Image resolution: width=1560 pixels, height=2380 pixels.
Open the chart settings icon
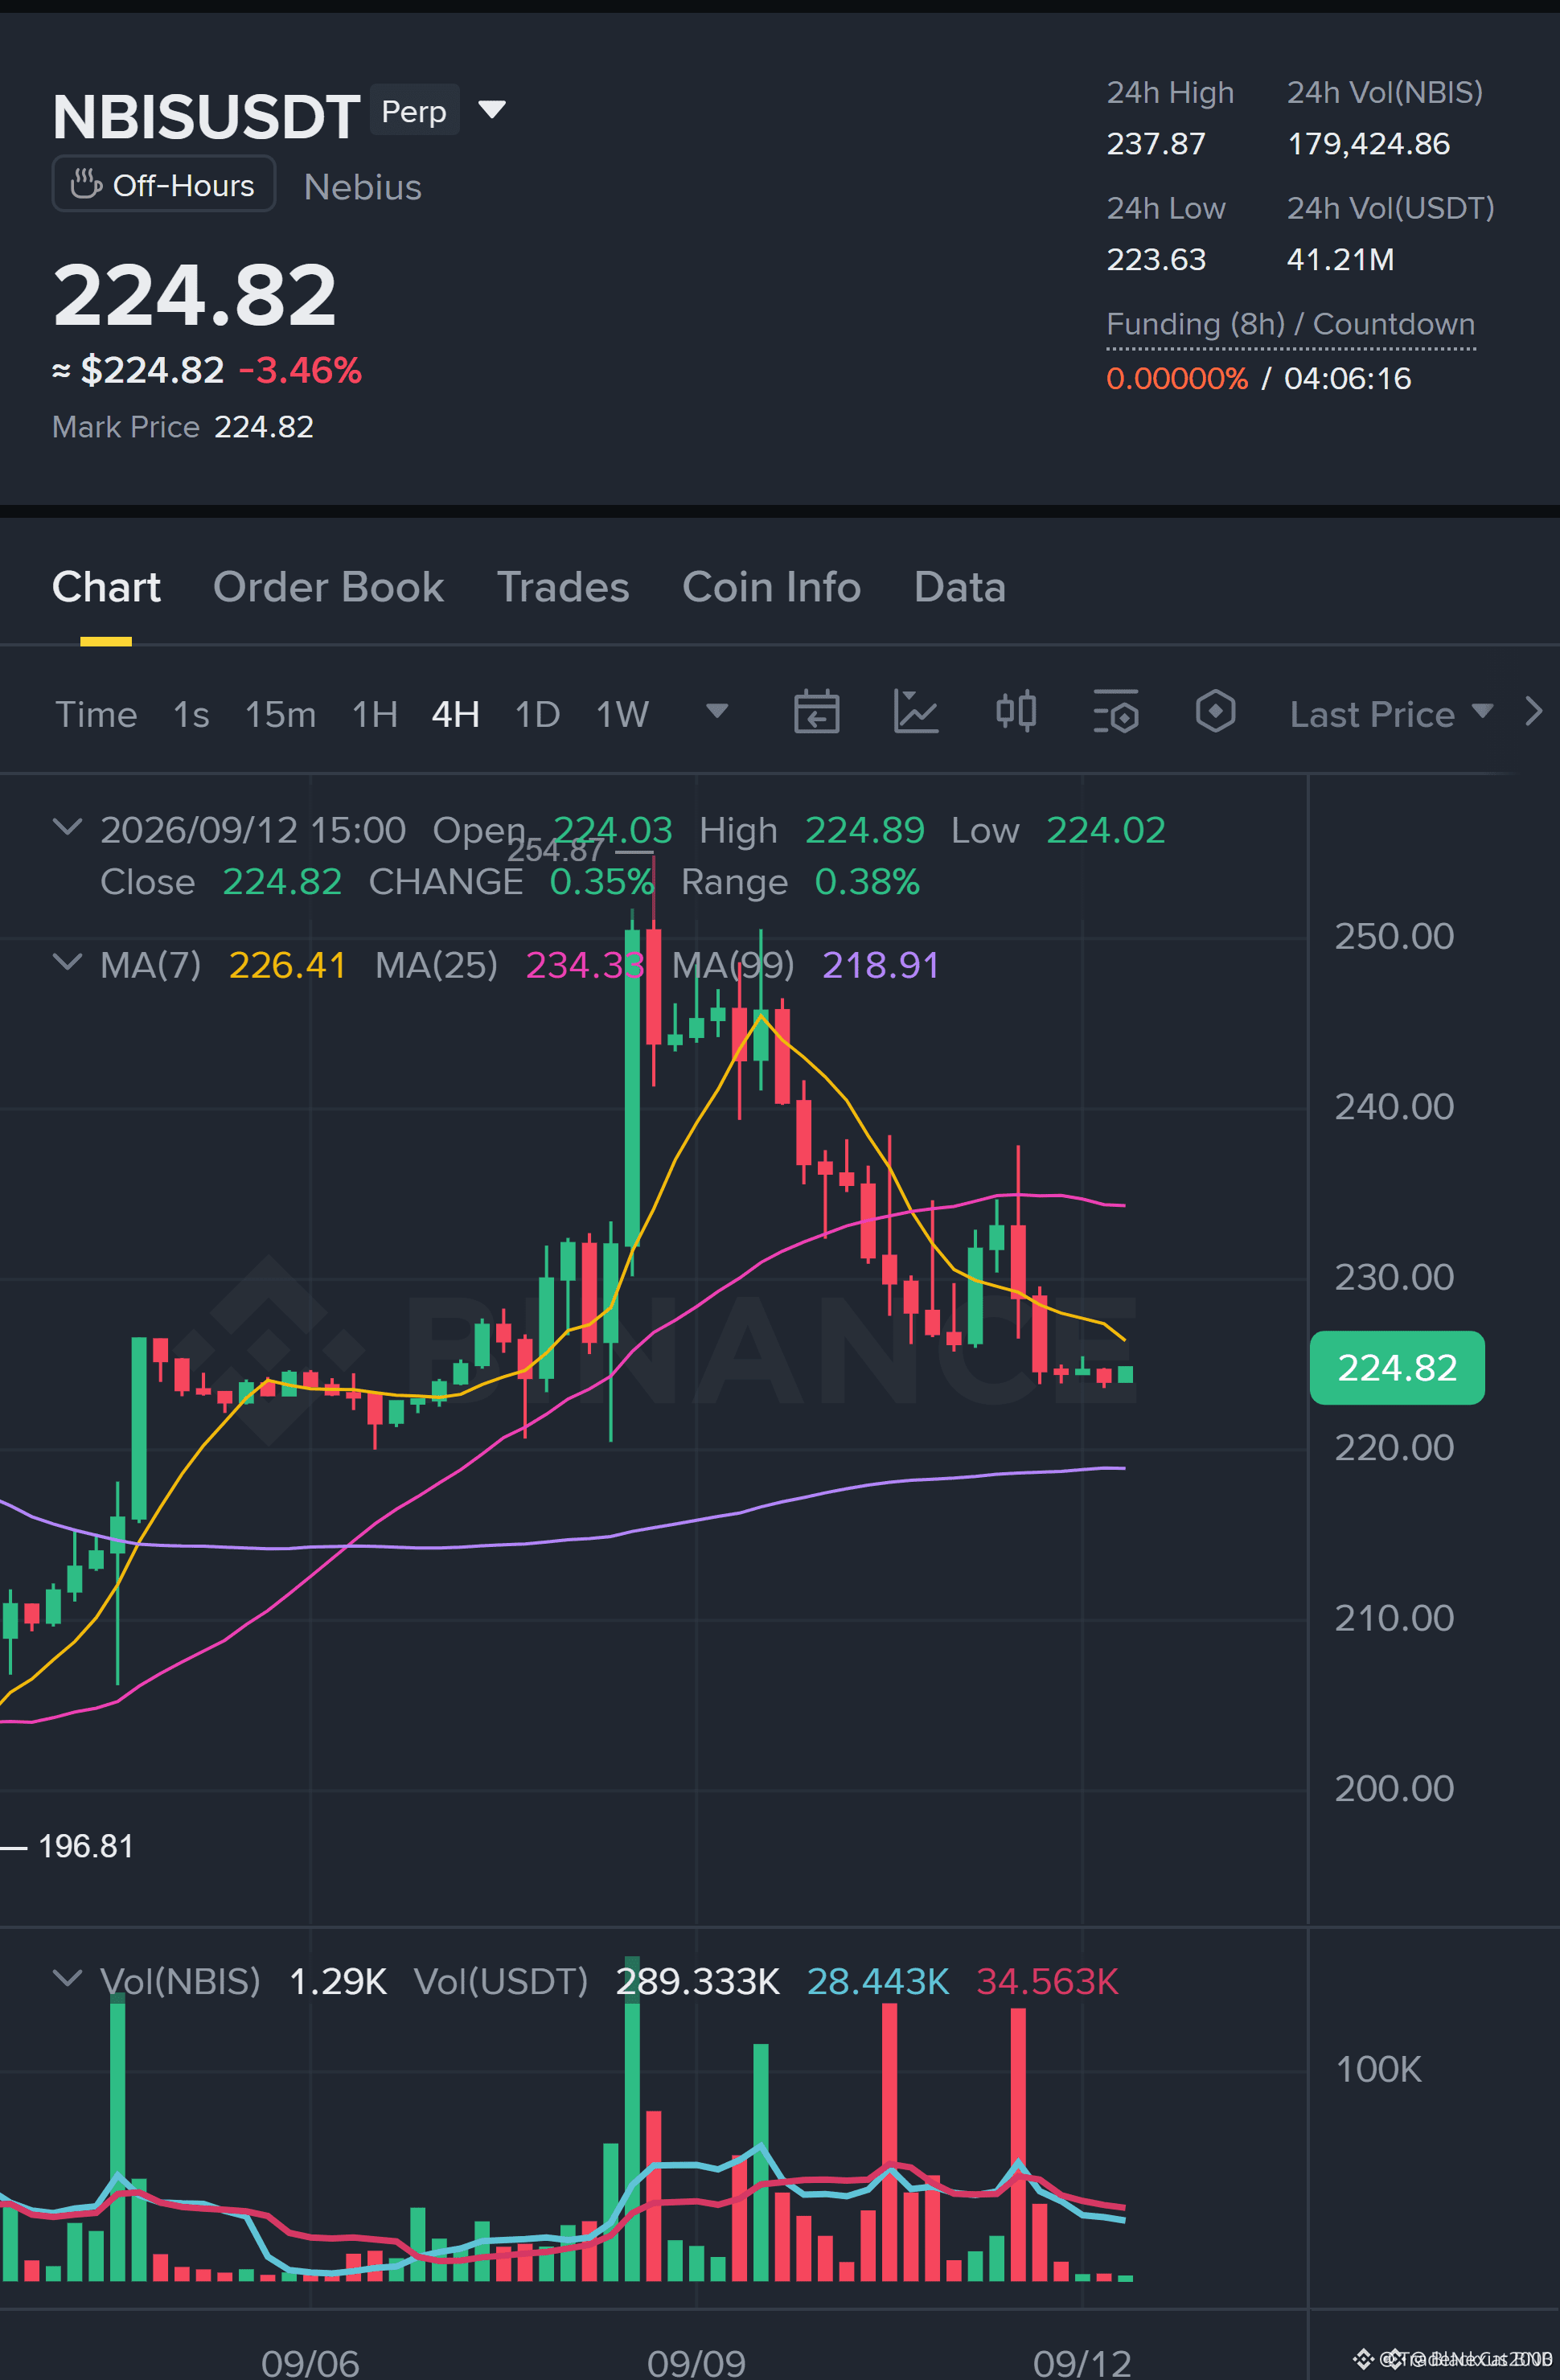tap(1116, 712)
